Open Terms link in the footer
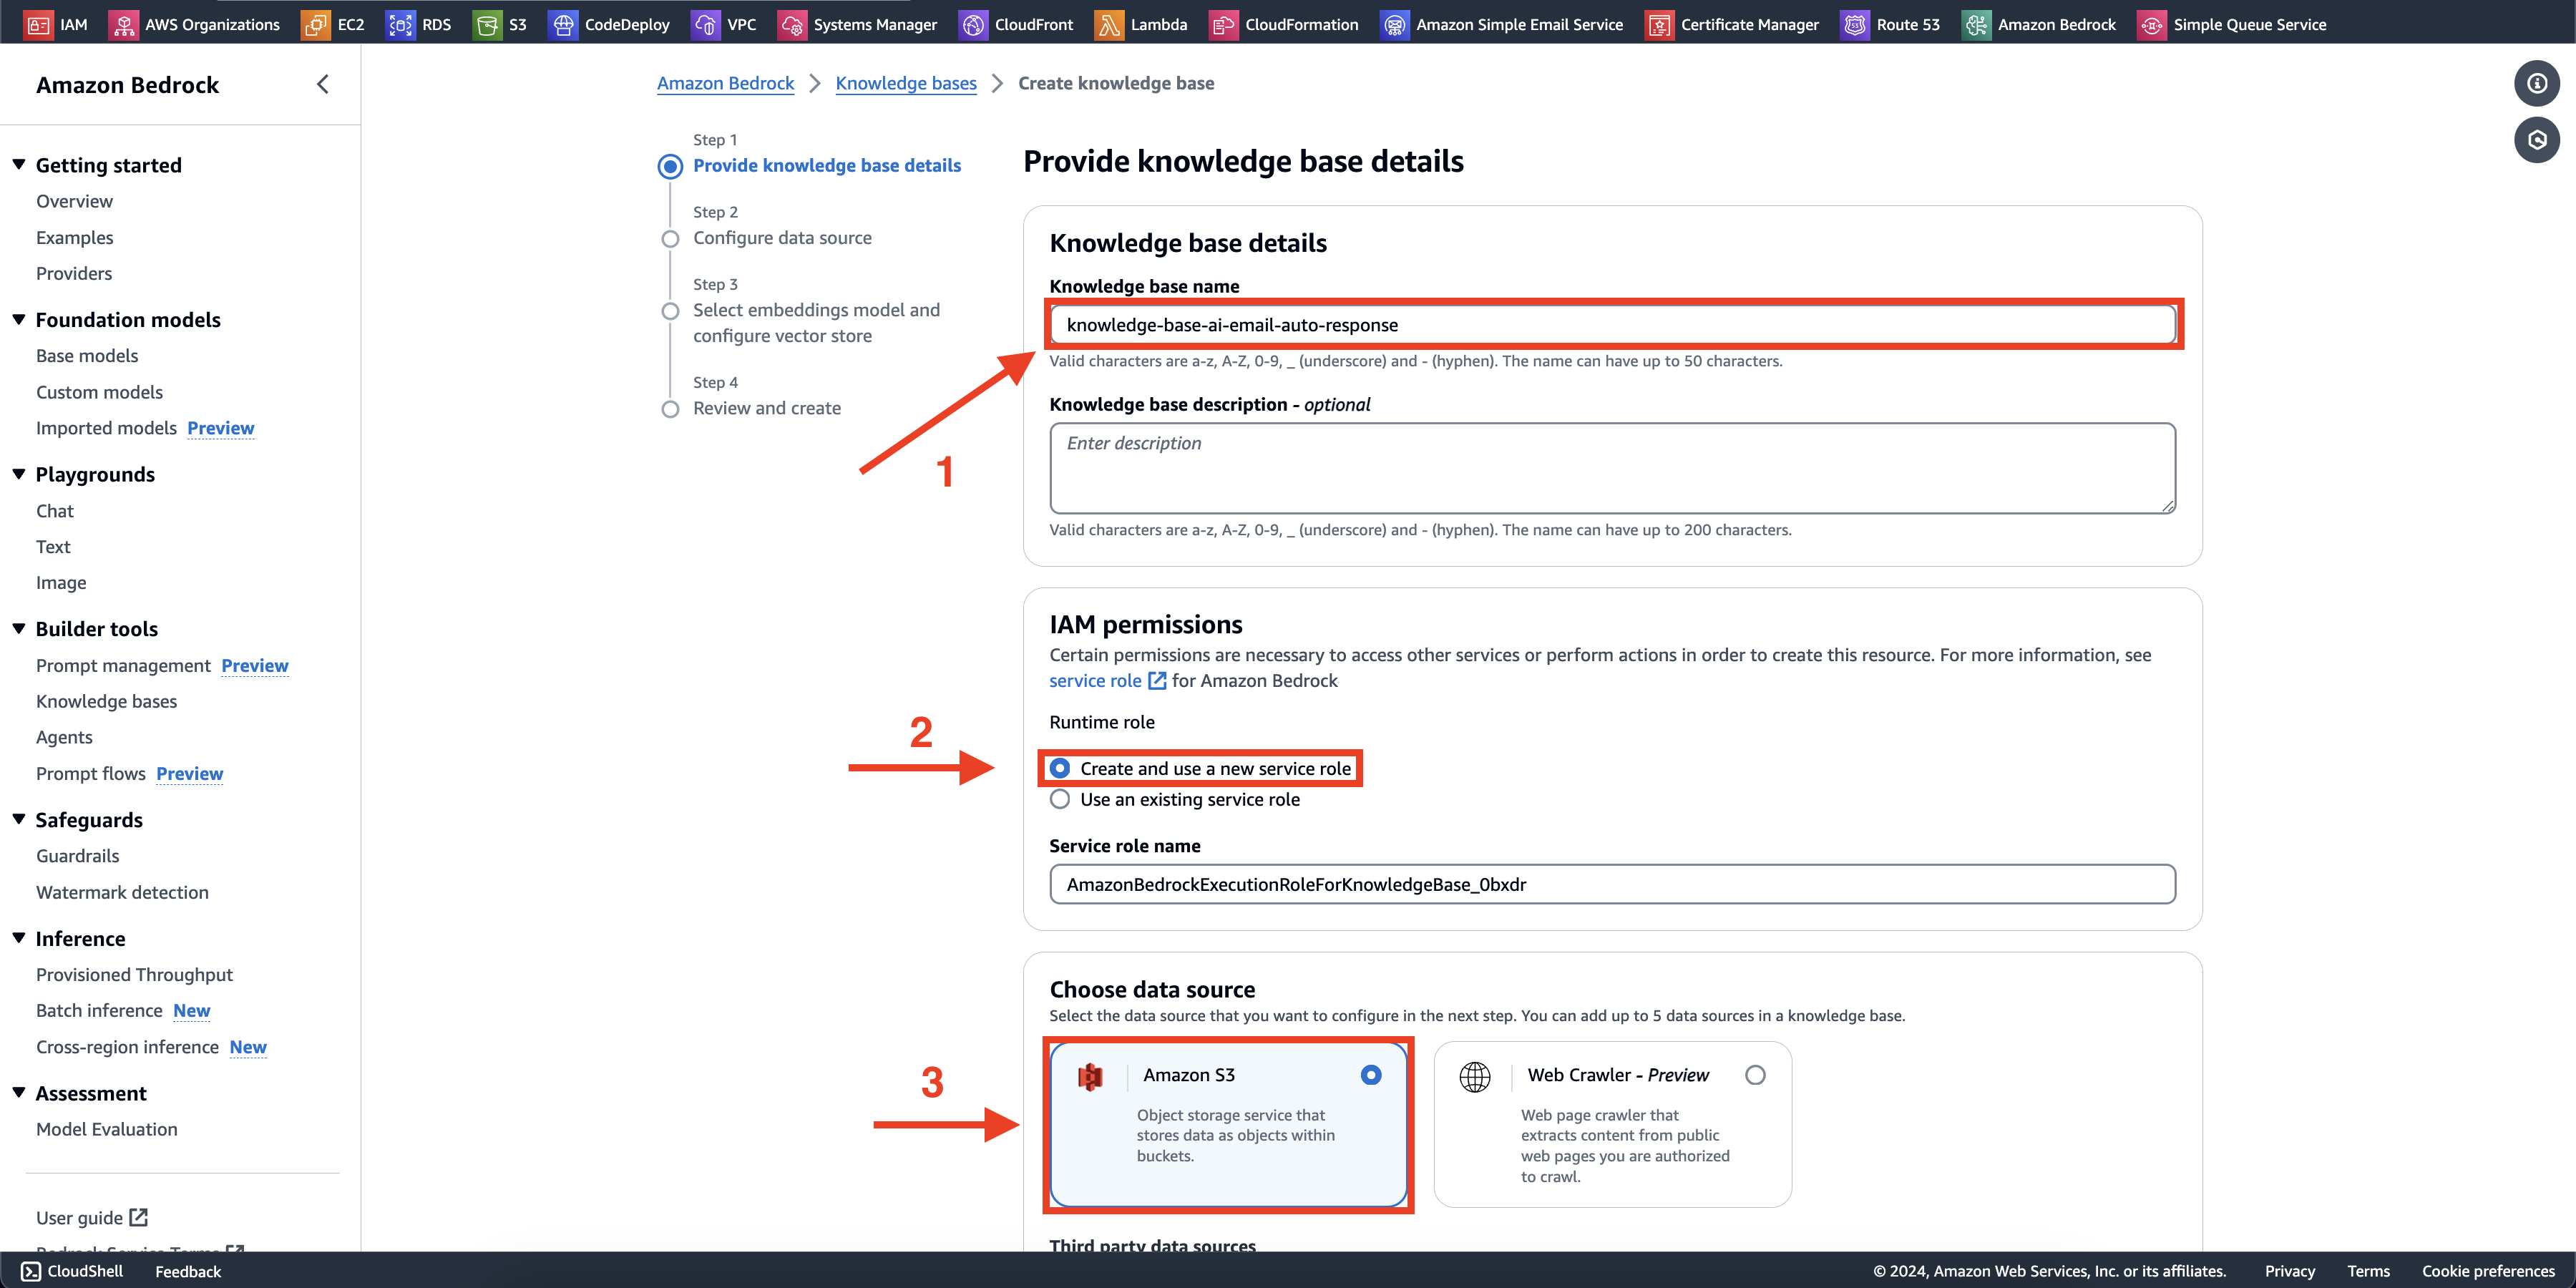 click(2368, 1271)
